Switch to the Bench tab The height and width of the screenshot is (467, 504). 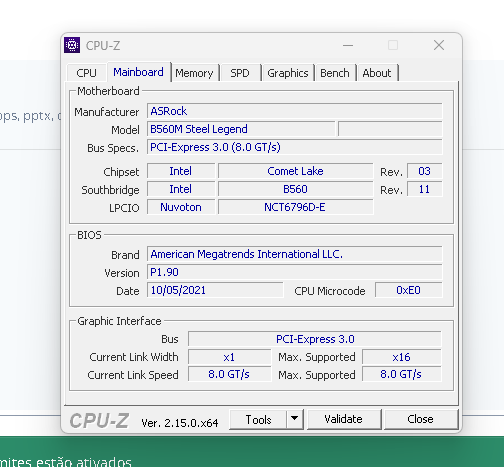pos(335,73)
